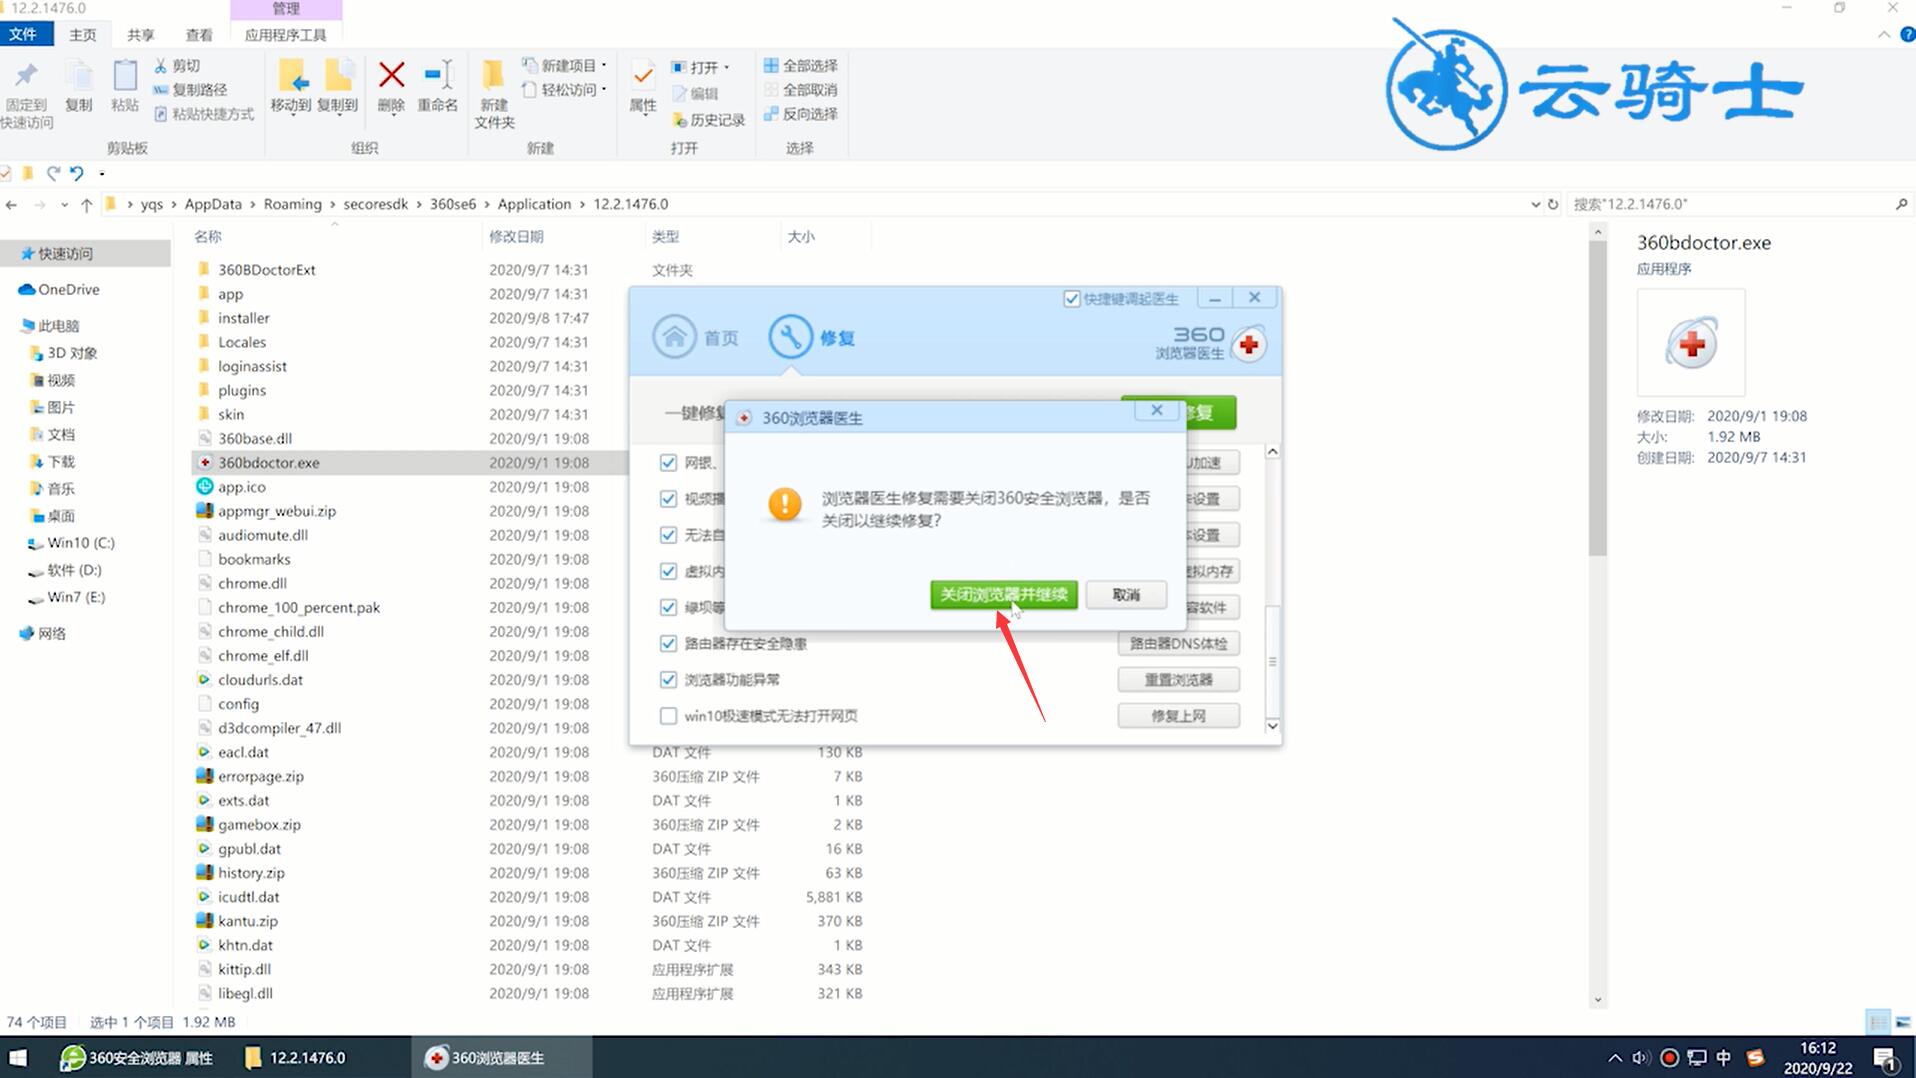Show hidden system tray icons

coord(1614,1058)
